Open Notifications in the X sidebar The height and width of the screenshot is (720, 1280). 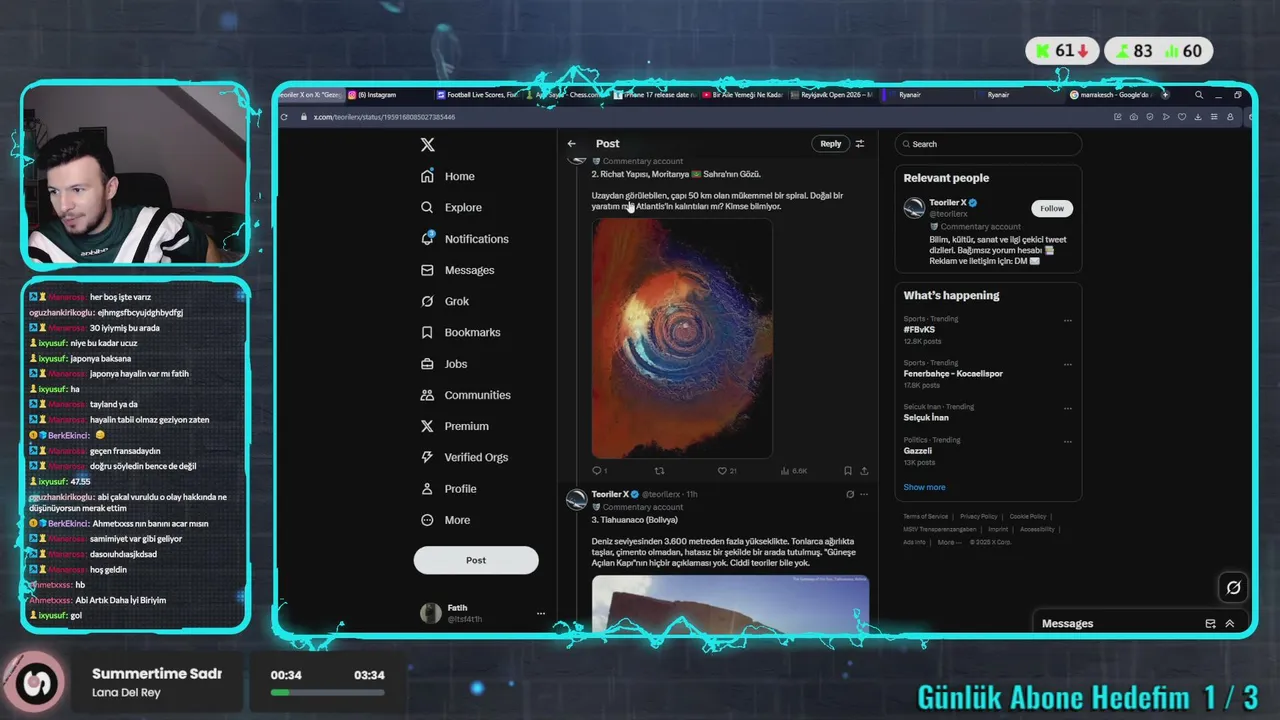pyautogui.click(x=464, y=239)
